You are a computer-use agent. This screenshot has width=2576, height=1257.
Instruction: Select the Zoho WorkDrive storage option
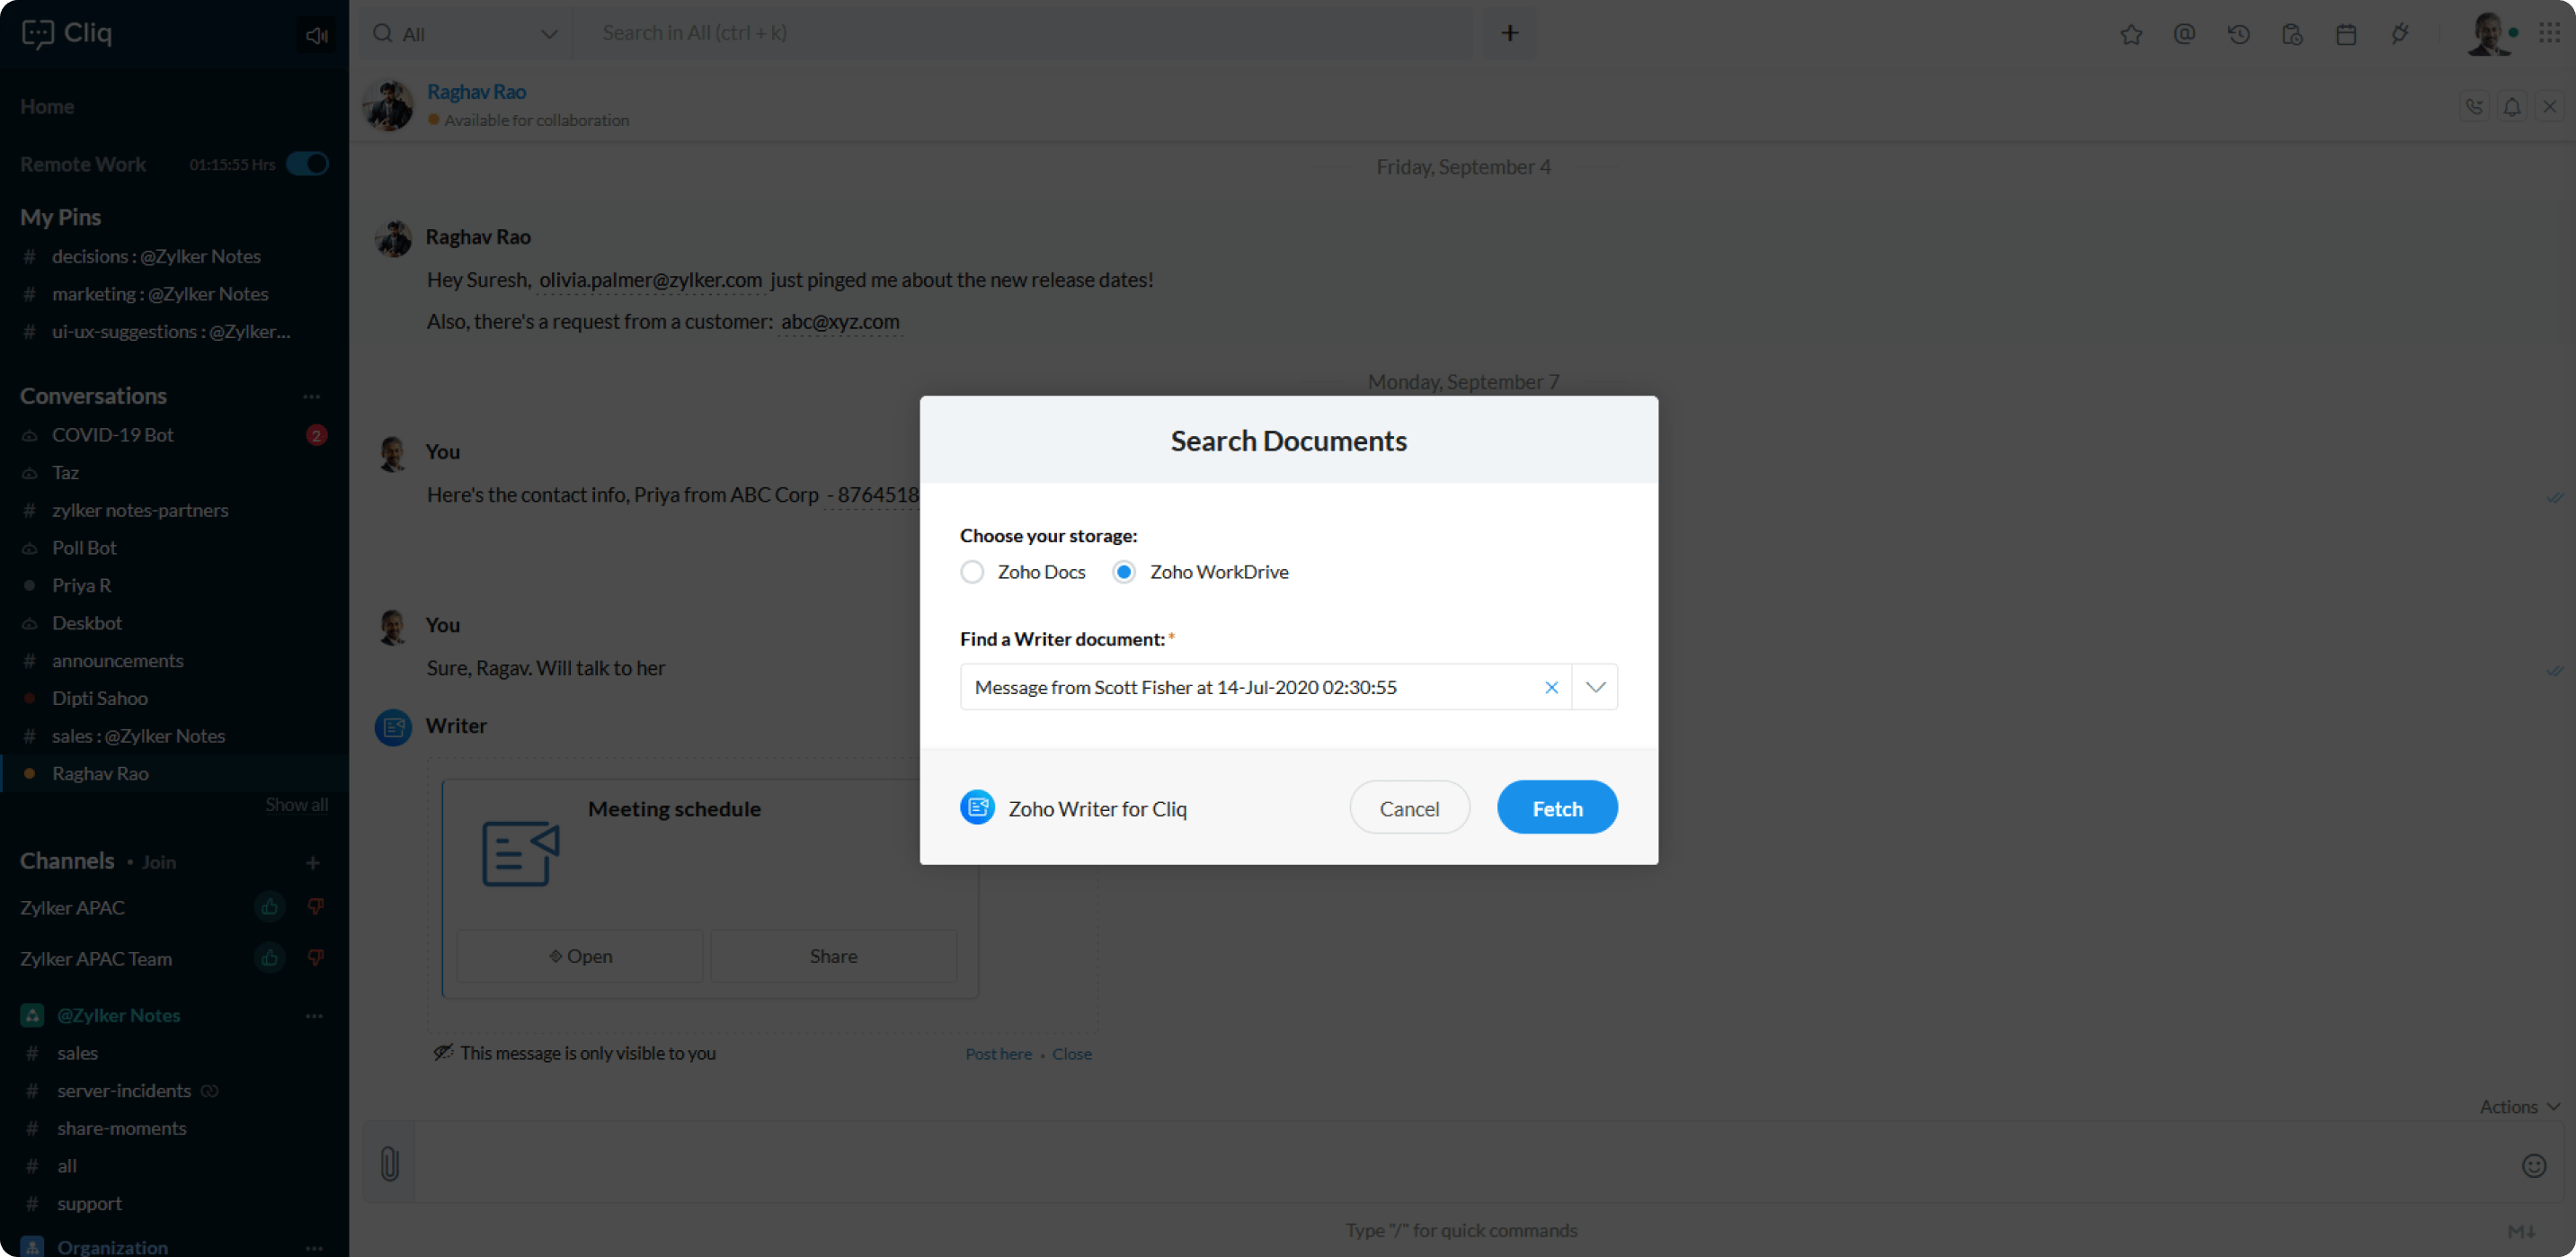click(x=1124, y=572)
